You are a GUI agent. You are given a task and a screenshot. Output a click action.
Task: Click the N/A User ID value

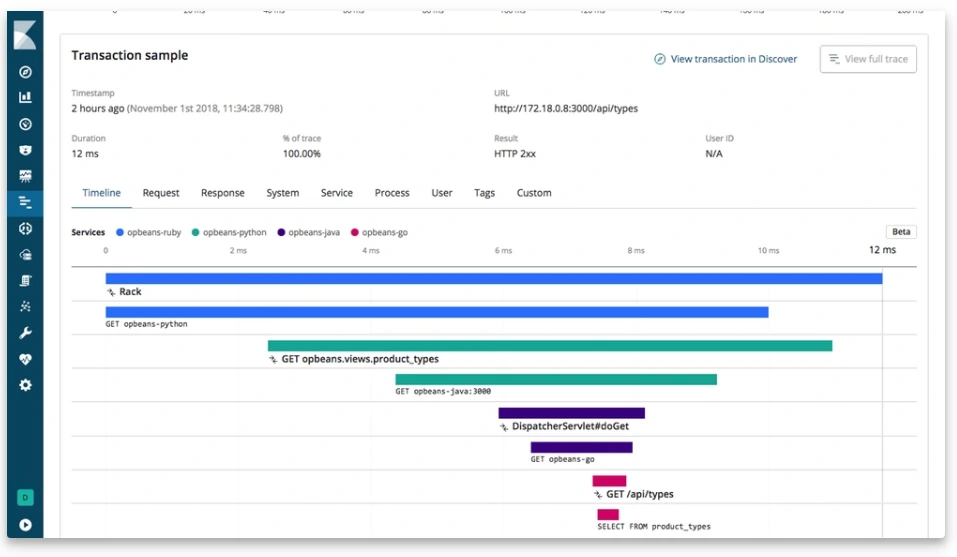[713, 154]
